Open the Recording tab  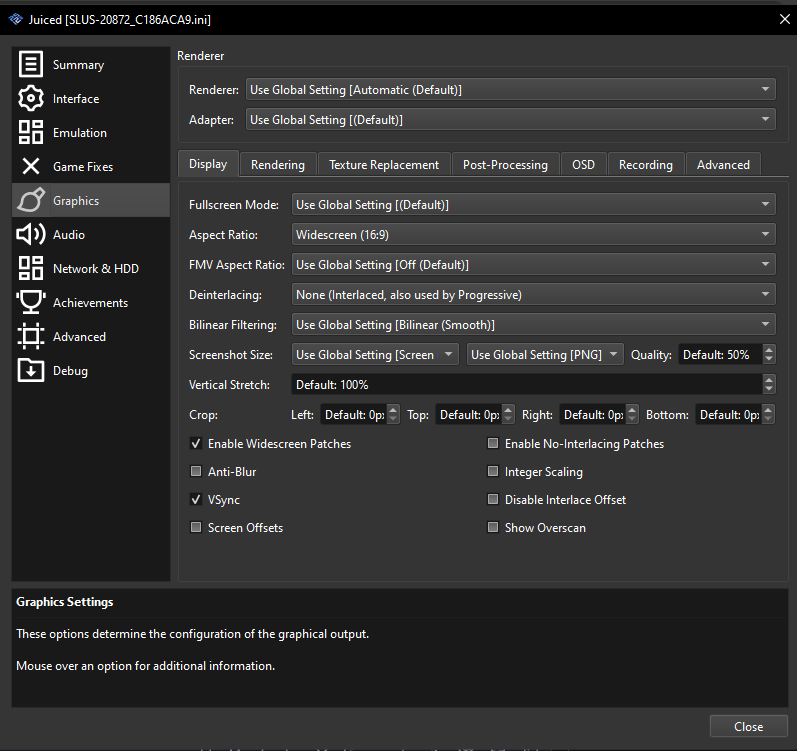pyautogui.click(x=646, y=165)
